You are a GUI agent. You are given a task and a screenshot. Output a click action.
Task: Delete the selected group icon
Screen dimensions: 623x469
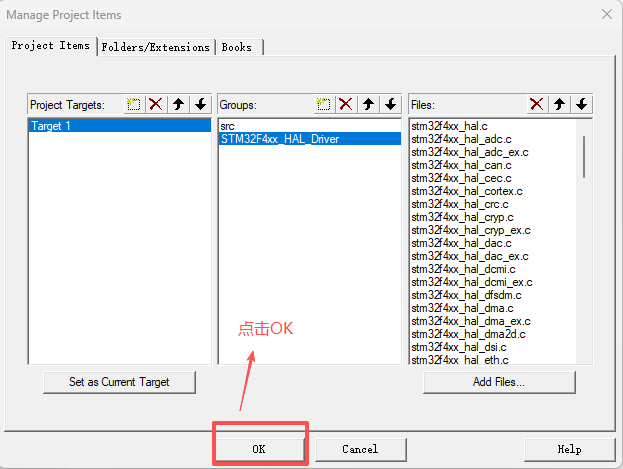(346, 104)
